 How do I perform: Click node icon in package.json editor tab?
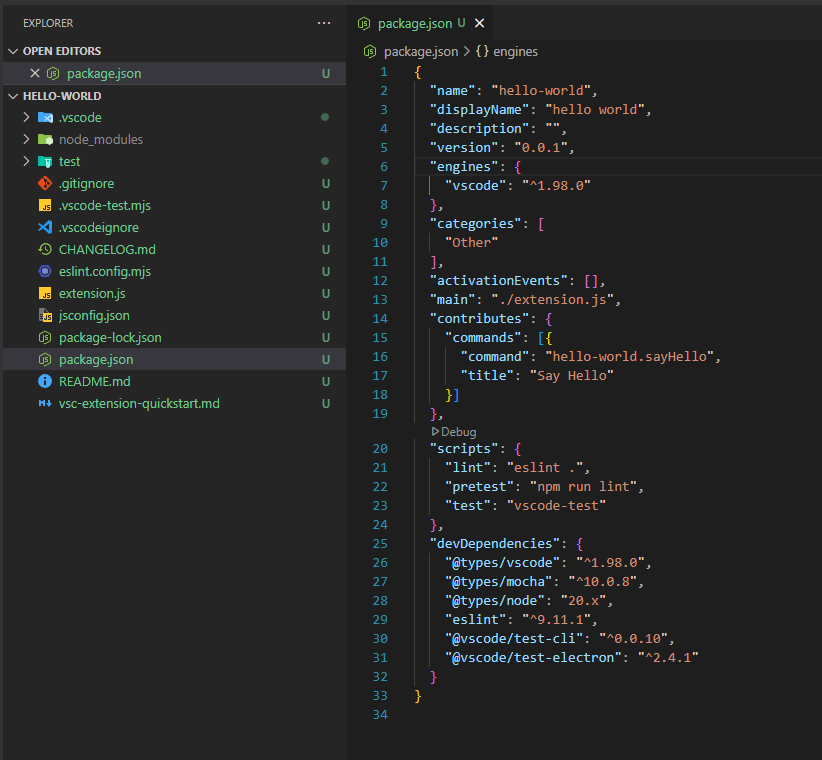pos(364,23)
